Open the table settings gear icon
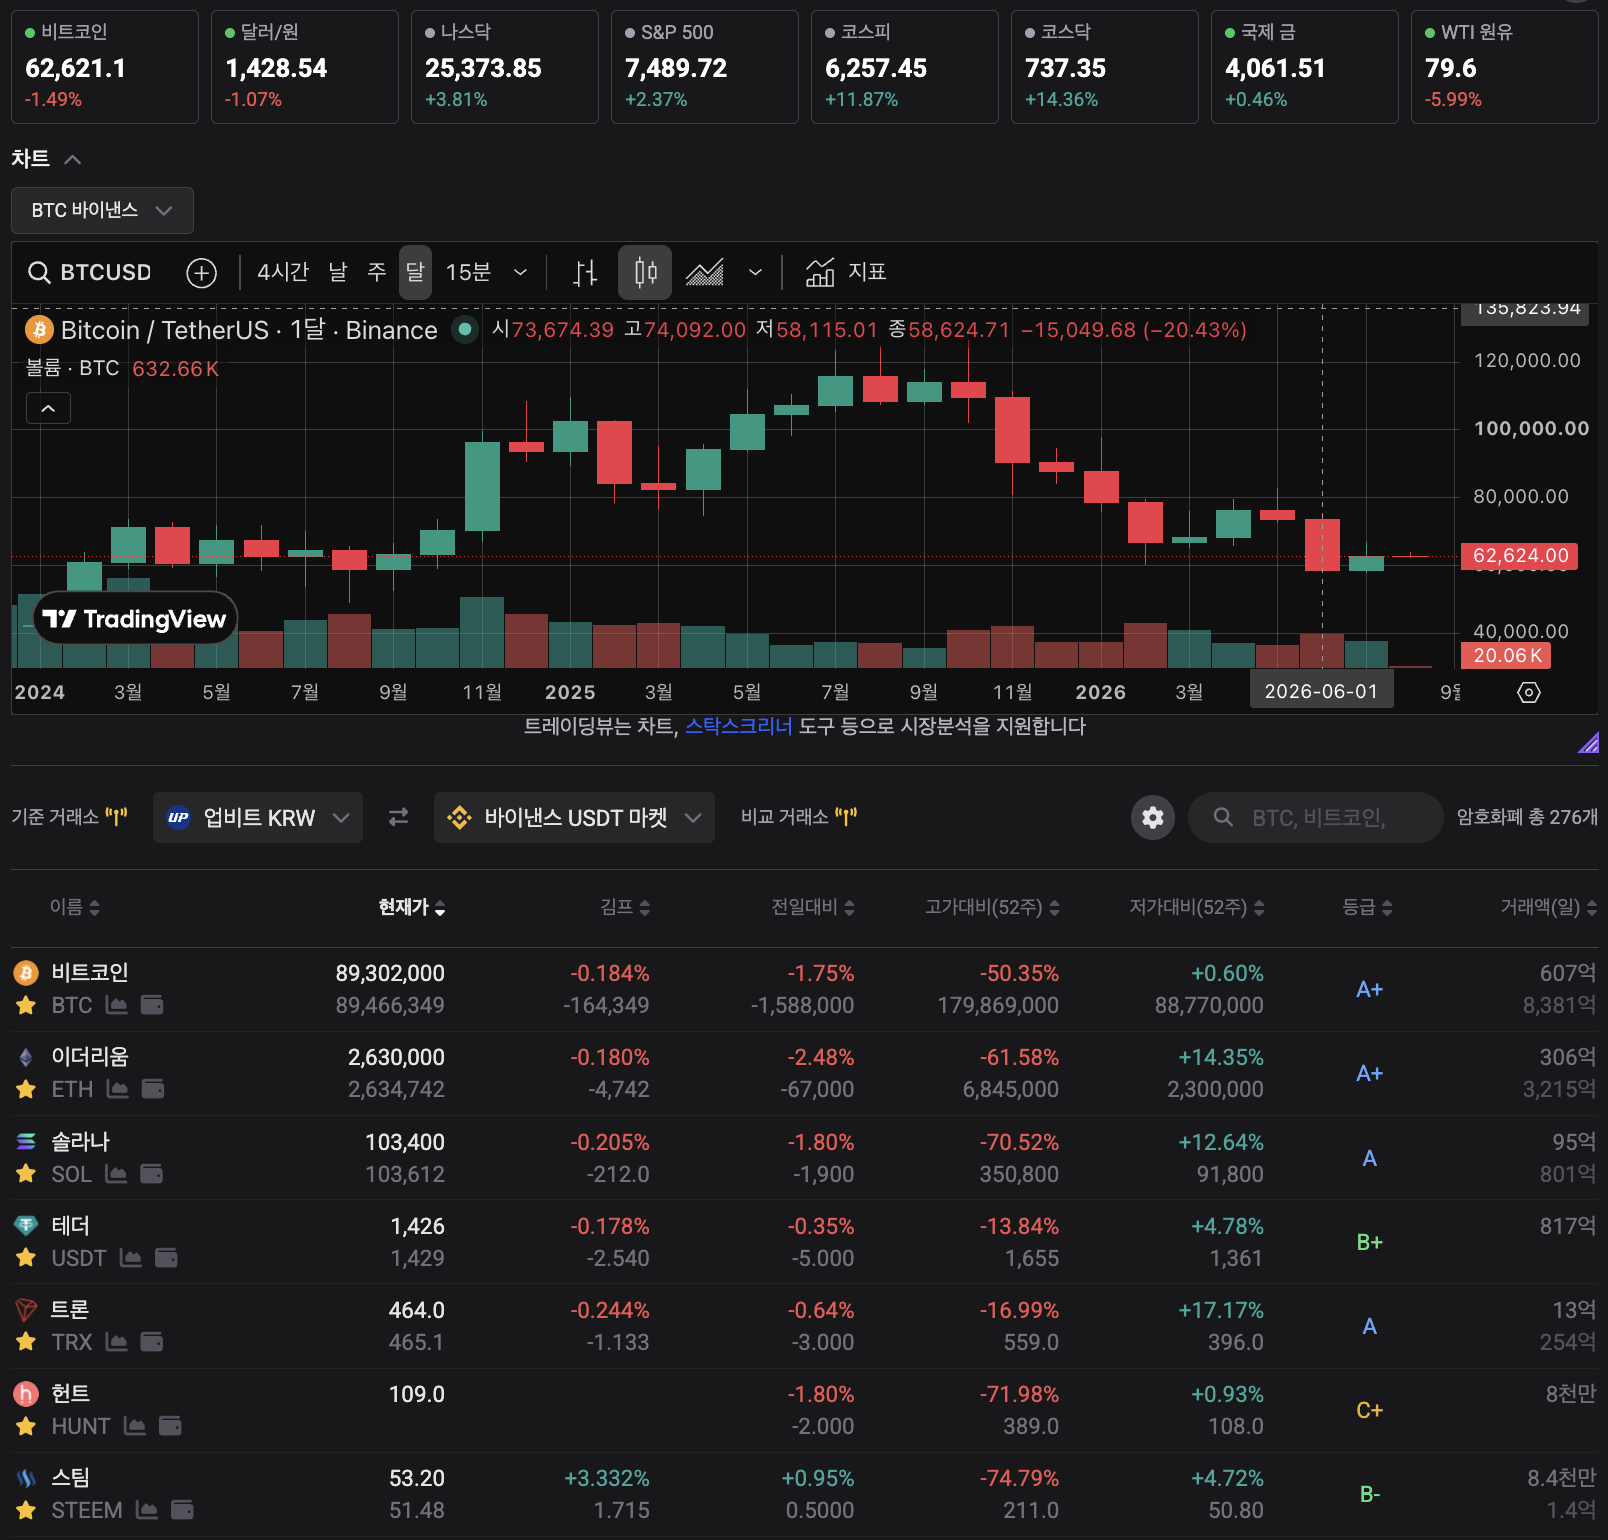Viewport: 1608px width, 1540px height. click(1153, 818)
